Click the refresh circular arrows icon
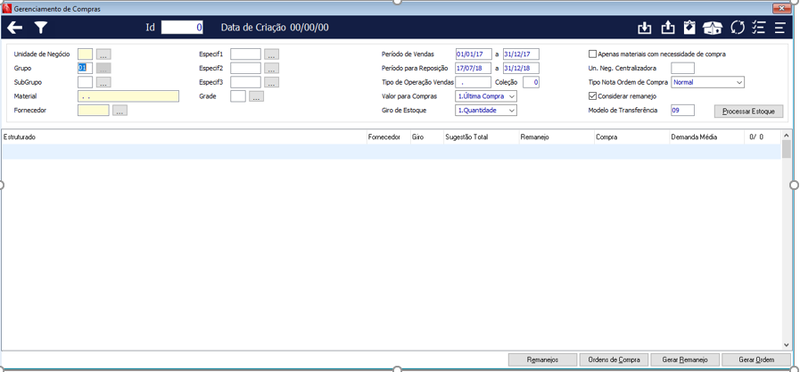The width and height of the screenshot is (800, 372). 737,28
